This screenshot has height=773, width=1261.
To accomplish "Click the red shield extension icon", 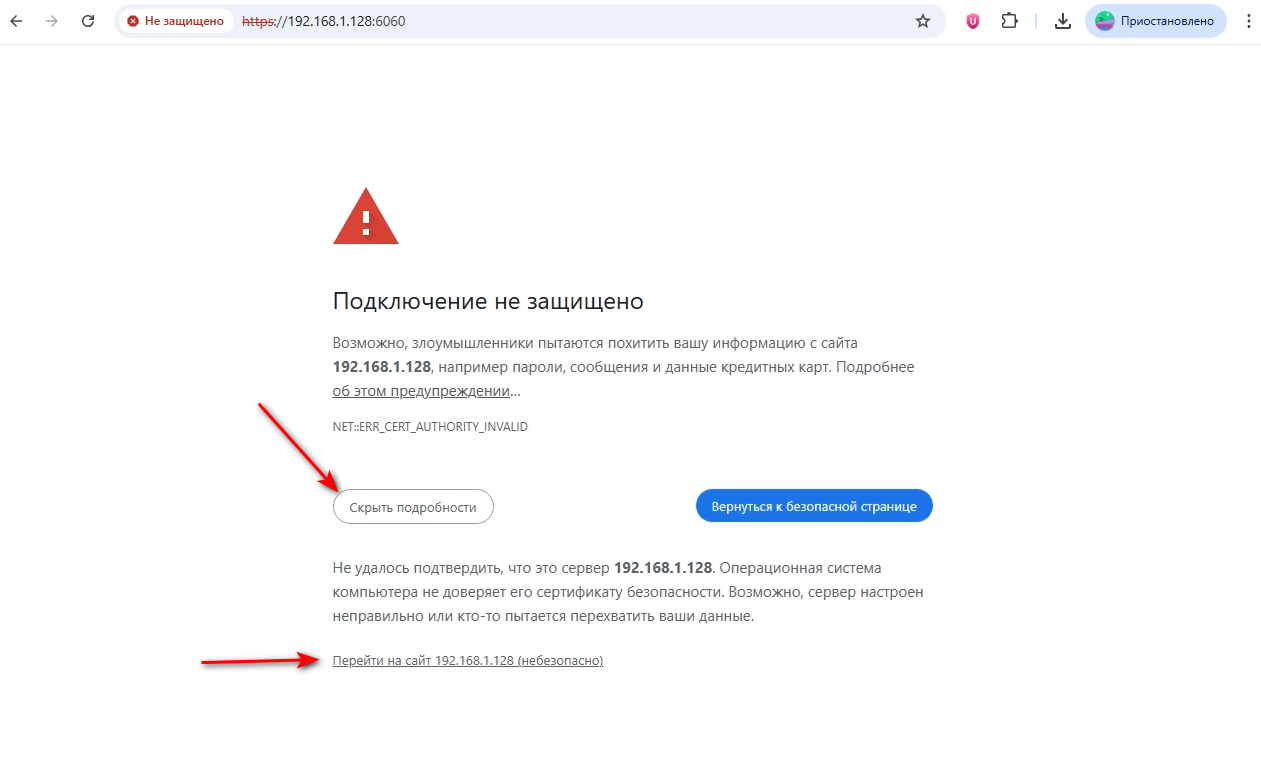I will [973, 21].
